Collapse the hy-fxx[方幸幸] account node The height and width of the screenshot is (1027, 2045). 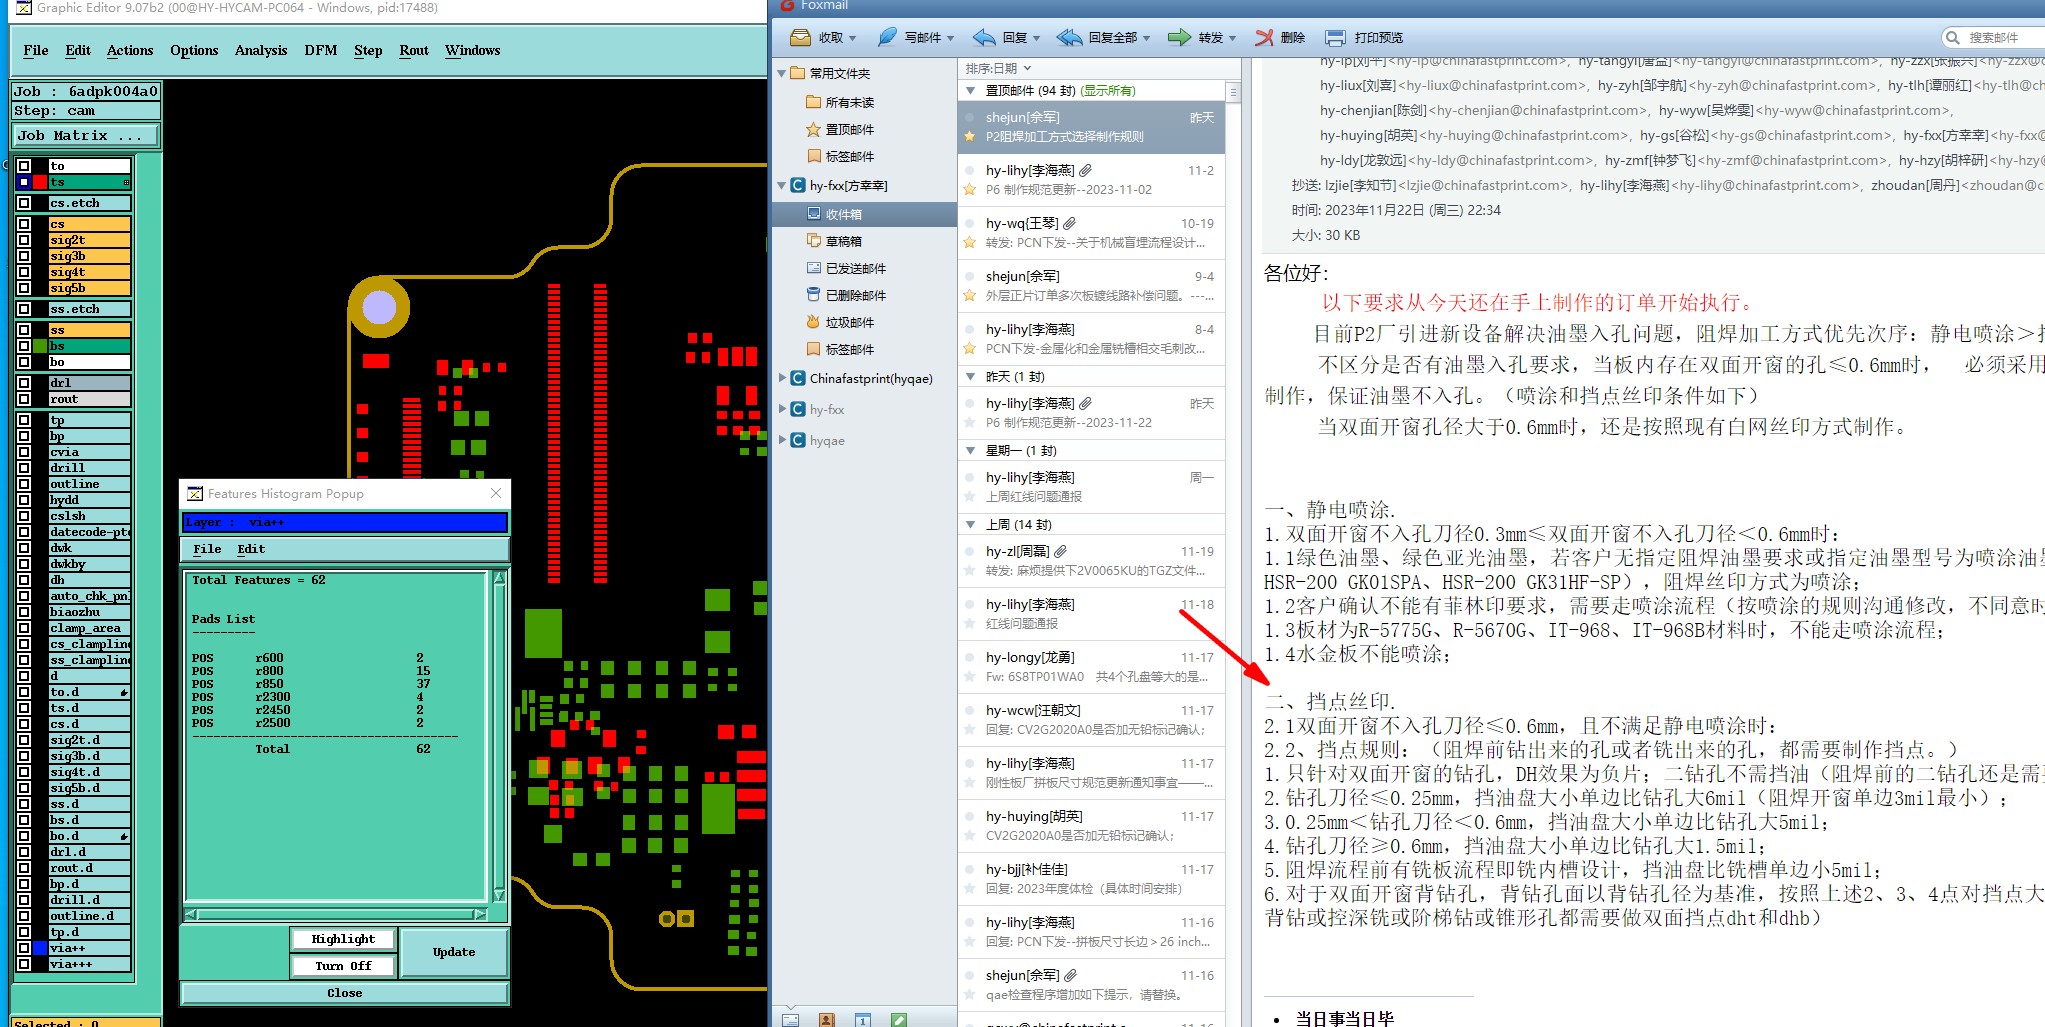[782, 185]
